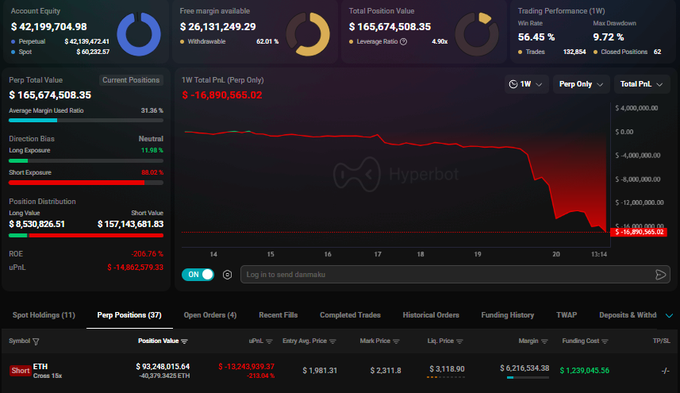The image size is (680, 393).
Task: Click the Leverage Ratio help question icon
Action: [403, 42]
